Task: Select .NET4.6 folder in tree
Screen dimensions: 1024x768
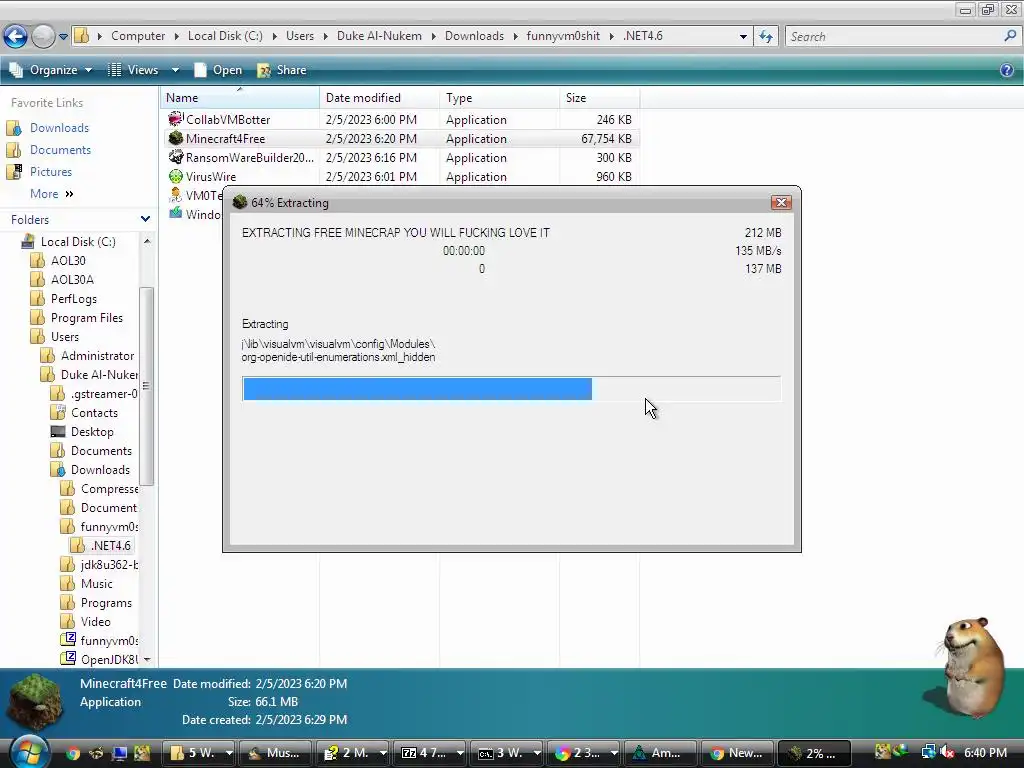Action: coord(110,545)
